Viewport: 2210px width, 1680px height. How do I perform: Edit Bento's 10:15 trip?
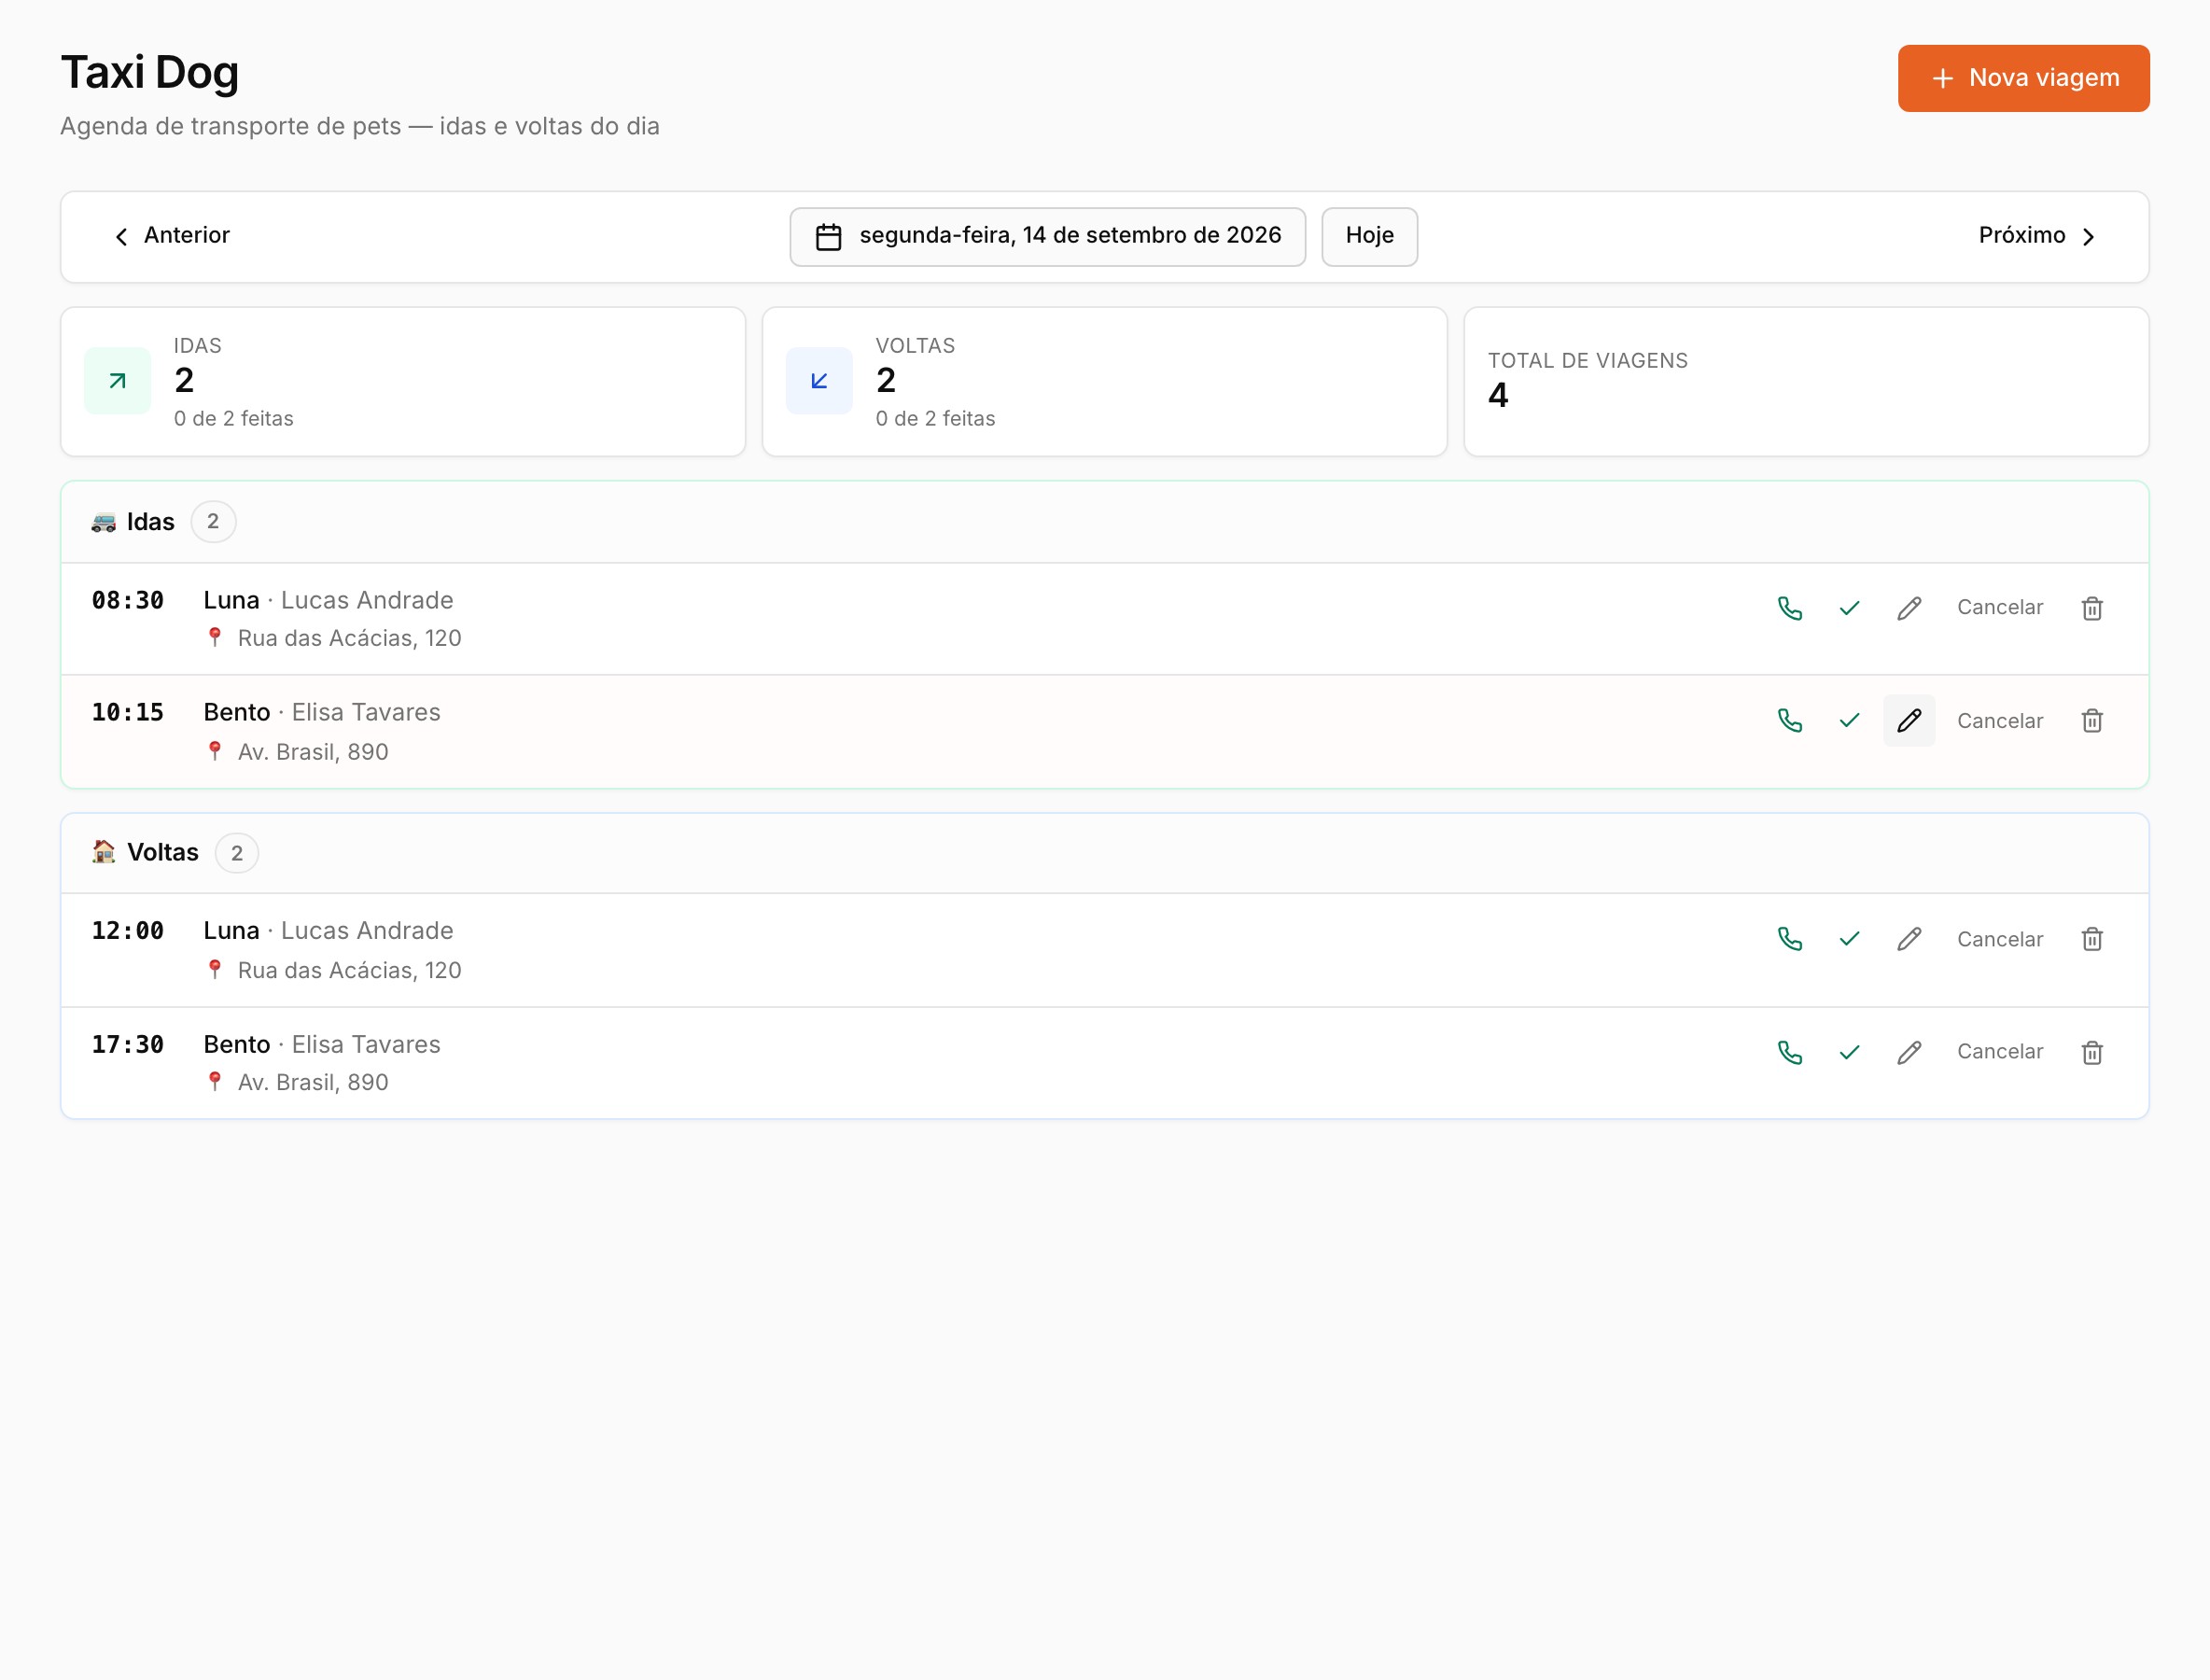tap(1909, 720)
